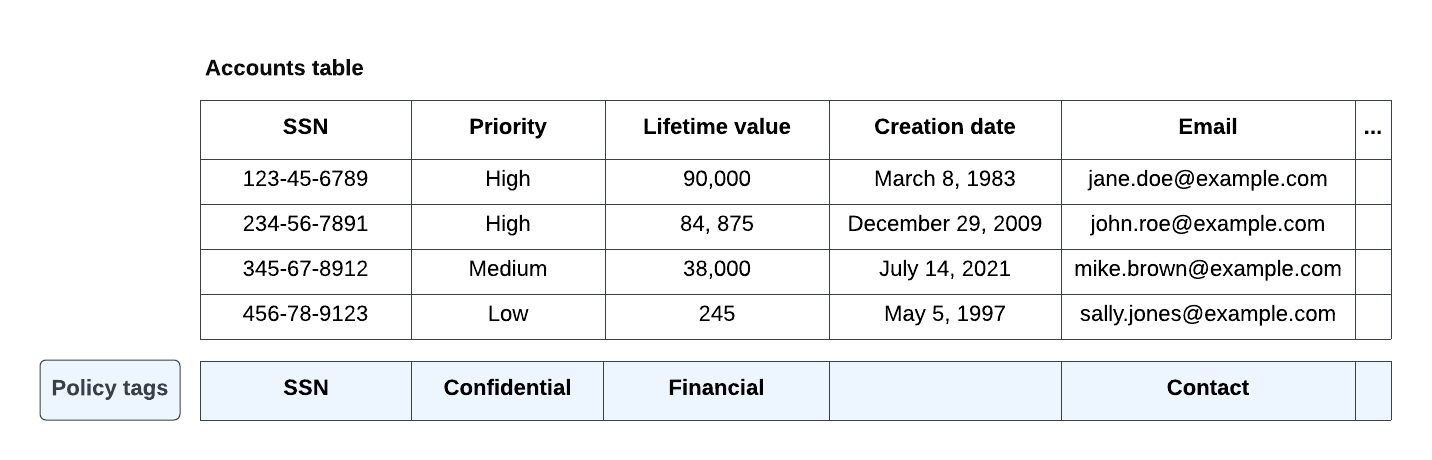Click the SSN cell 123-45-6789
The width and height of the screenshot is (1432, 460).
(305, 180)
